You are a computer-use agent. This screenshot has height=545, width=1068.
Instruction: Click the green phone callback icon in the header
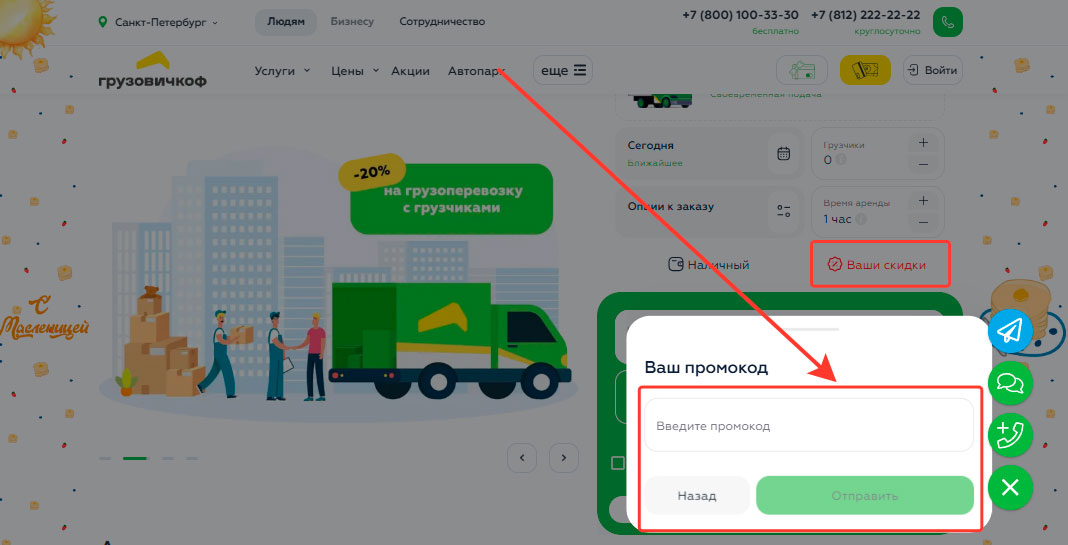coord(947,22)
